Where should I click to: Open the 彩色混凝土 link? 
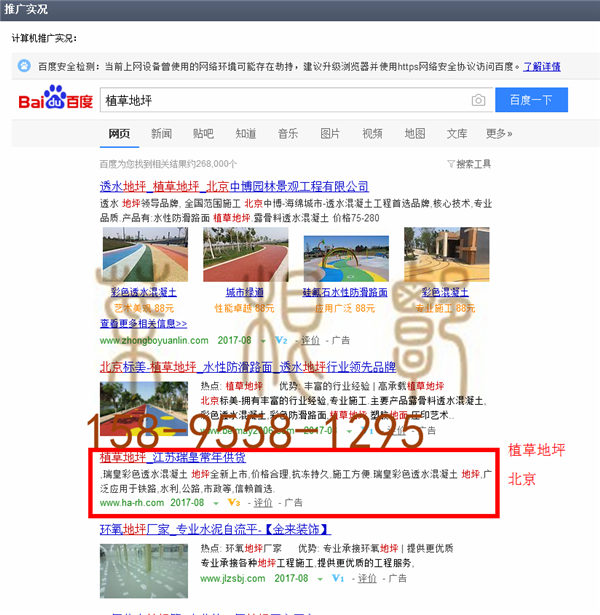[x=445, y=292]
